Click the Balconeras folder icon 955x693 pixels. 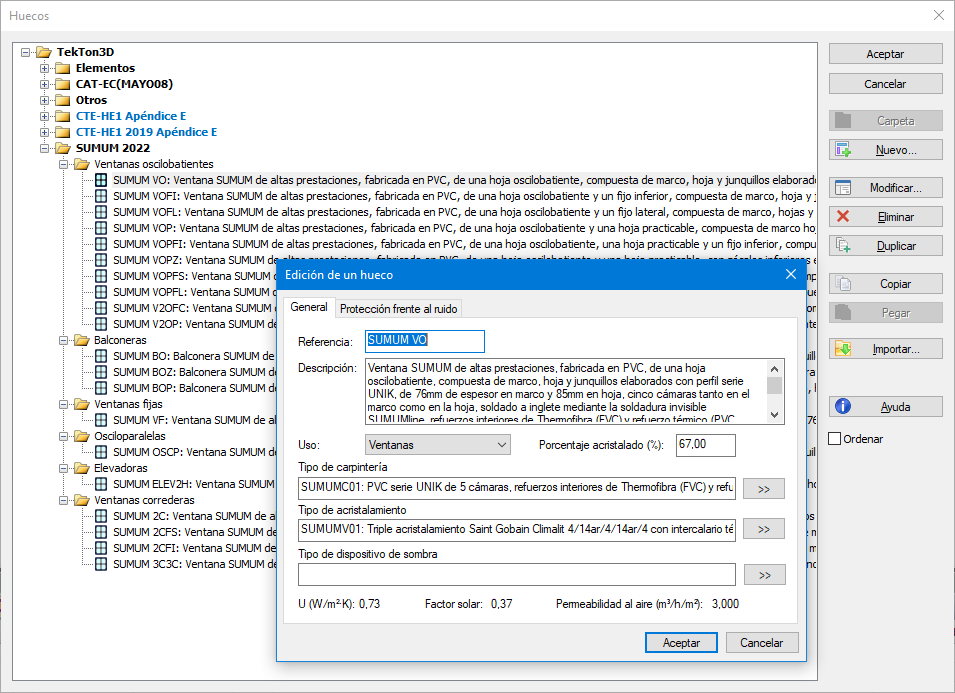click(x=82, y=340)
